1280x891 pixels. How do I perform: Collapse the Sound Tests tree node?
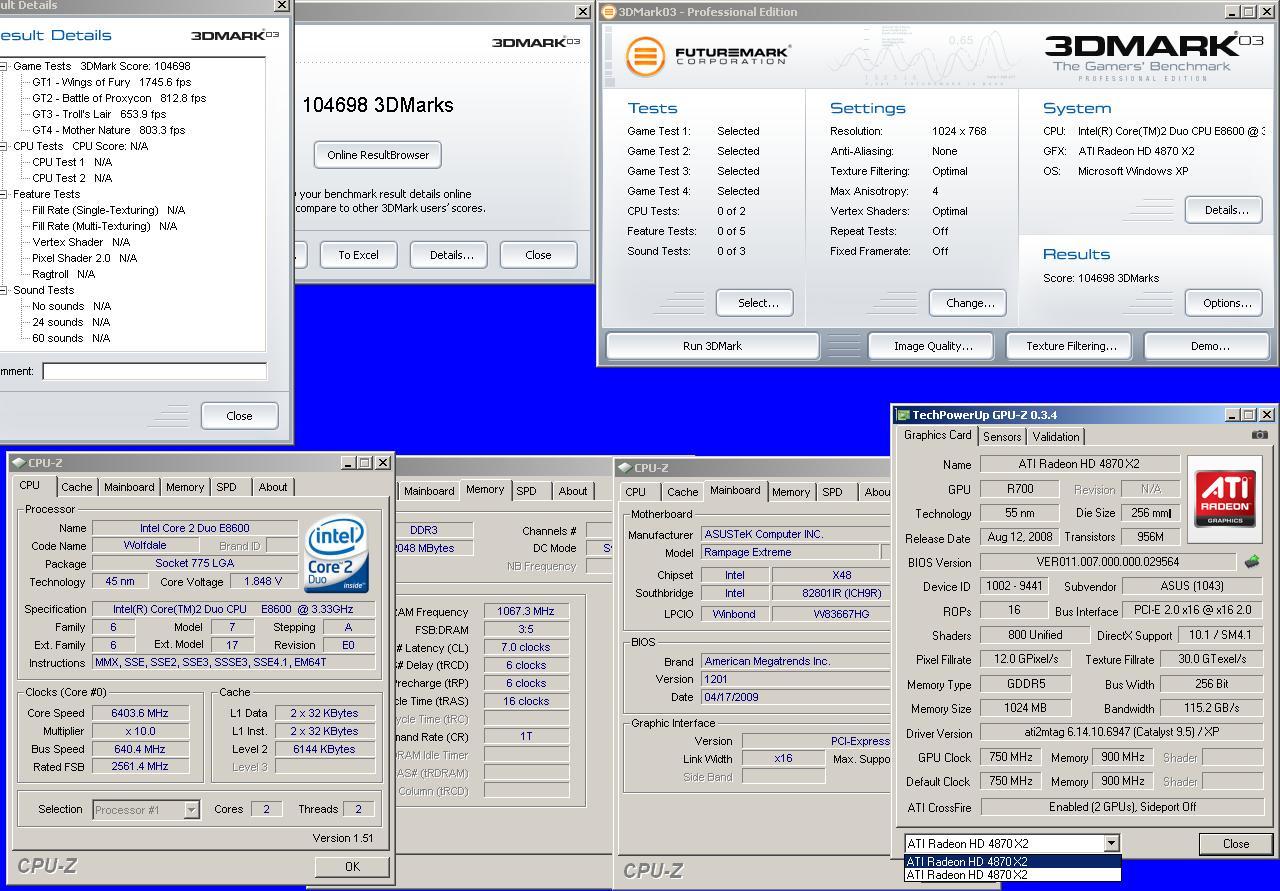4,290
